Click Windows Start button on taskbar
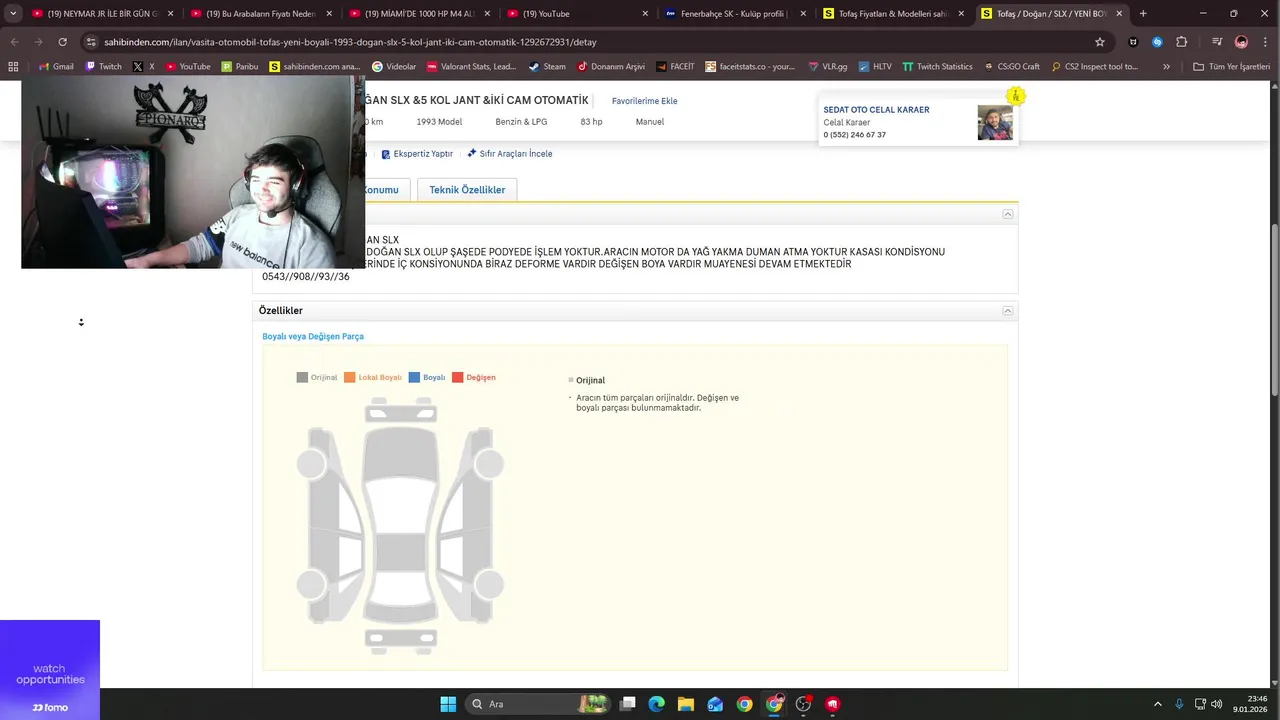The height and width of the screenshot is (720, 1280). coord(448,704)
